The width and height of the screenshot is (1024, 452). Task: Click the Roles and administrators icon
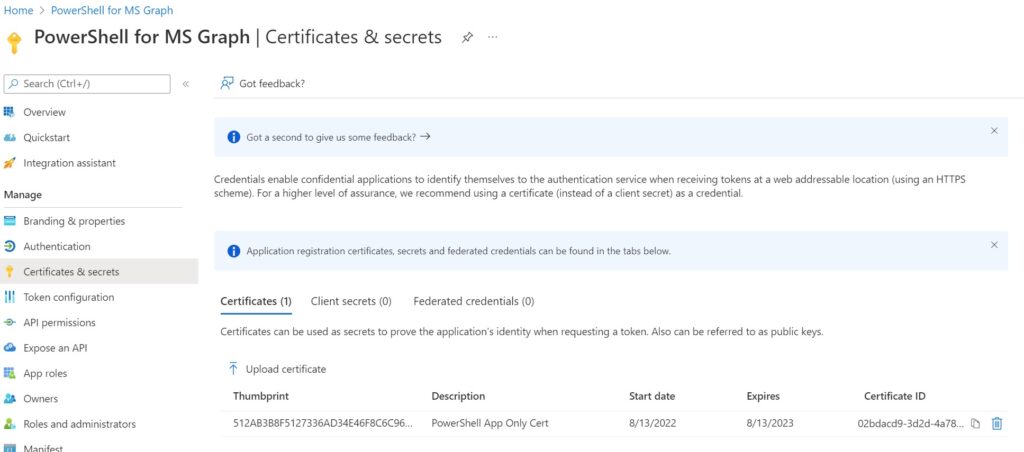9,424
